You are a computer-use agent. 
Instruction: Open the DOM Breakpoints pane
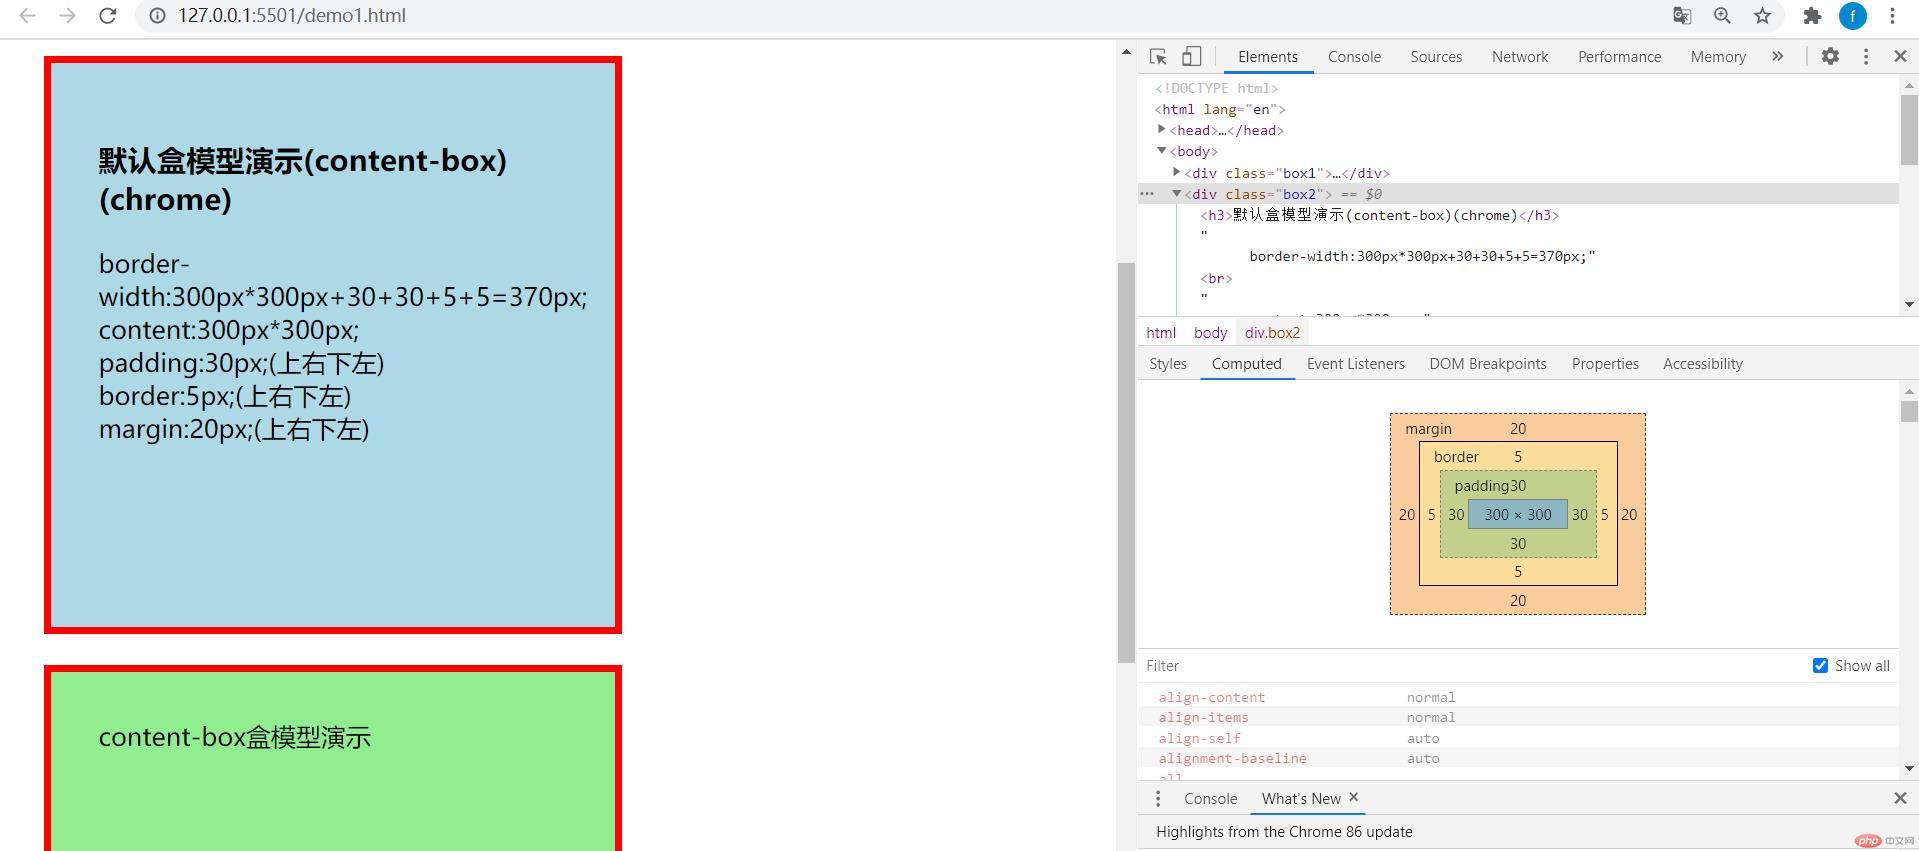[1487, 364]
